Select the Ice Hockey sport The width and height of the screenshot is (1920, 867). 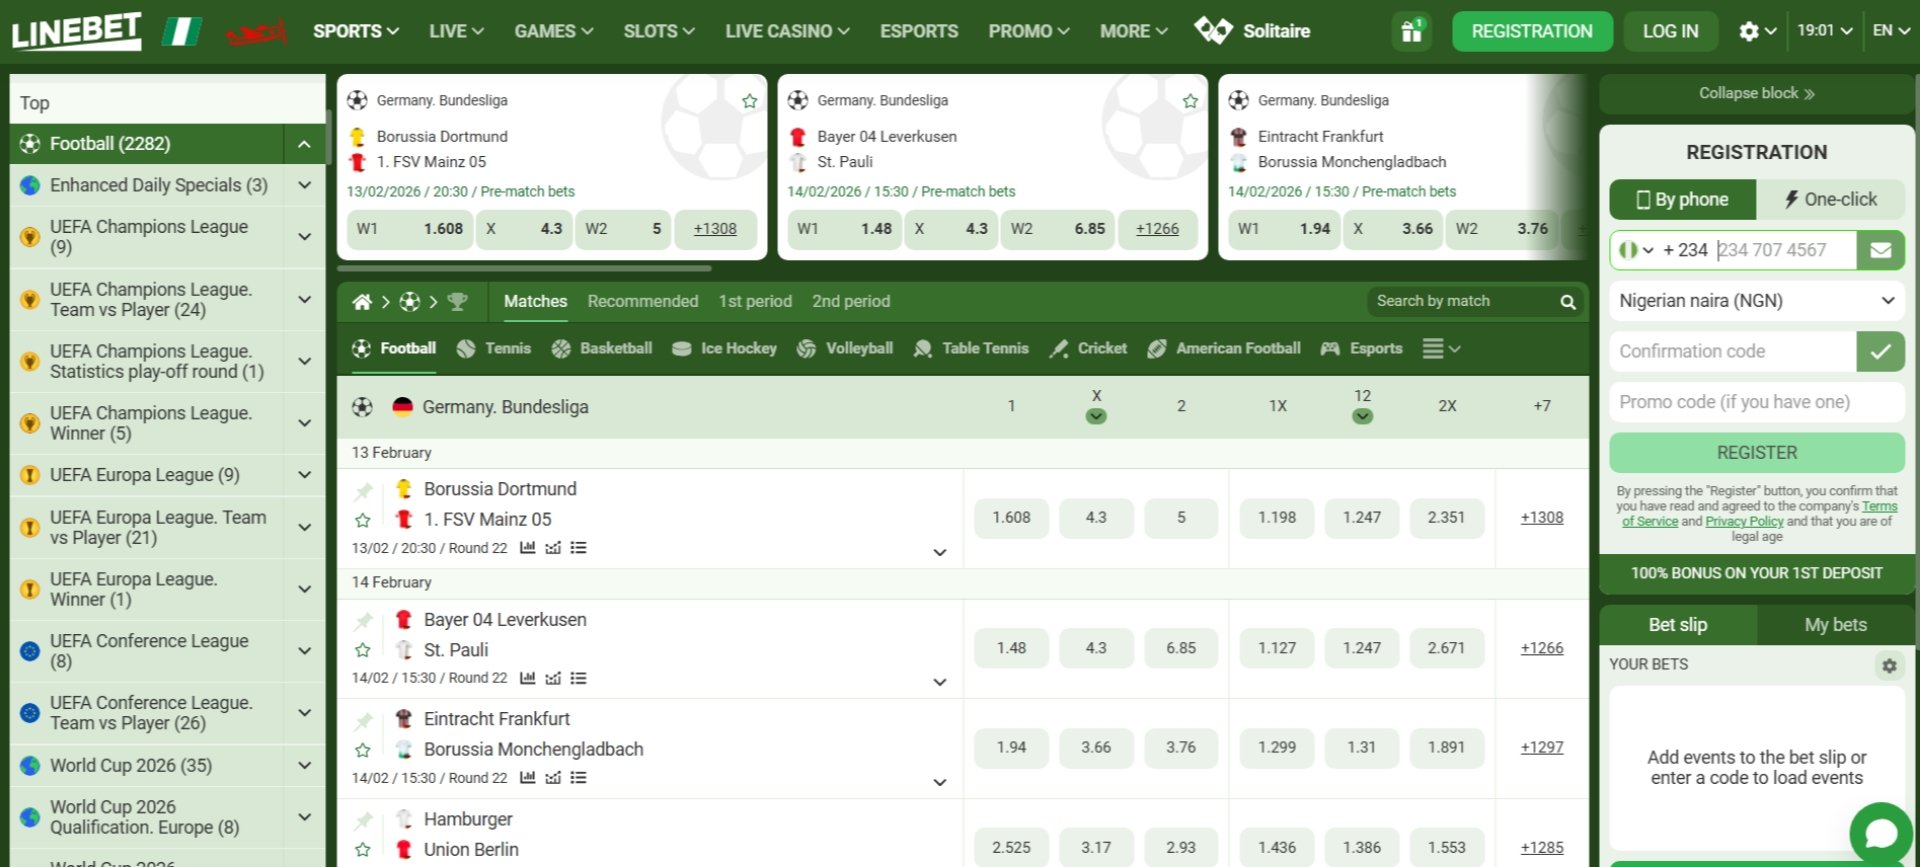(x=724, y=348)
